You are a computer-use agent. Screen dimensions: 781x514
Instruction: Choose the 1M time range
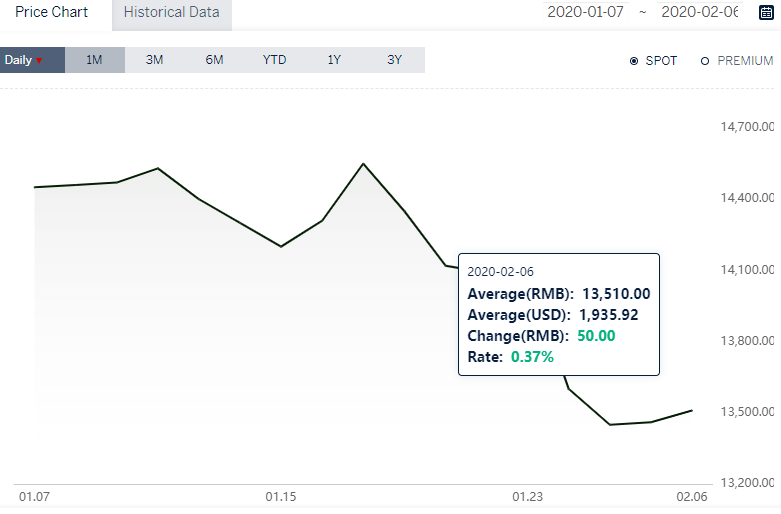(94, 60)
